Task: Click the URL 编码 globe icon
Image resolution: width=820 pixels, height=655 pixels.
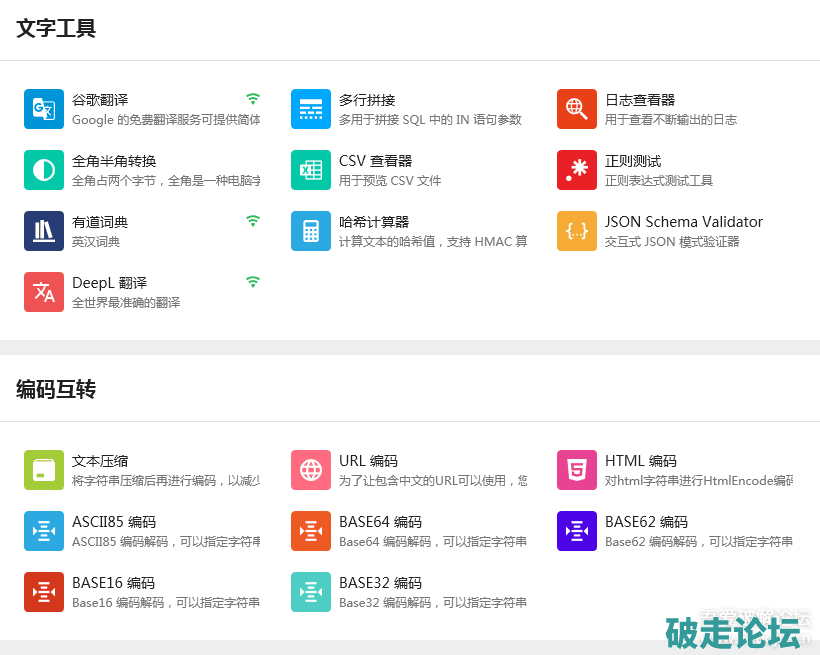Action: pos(311,470)
